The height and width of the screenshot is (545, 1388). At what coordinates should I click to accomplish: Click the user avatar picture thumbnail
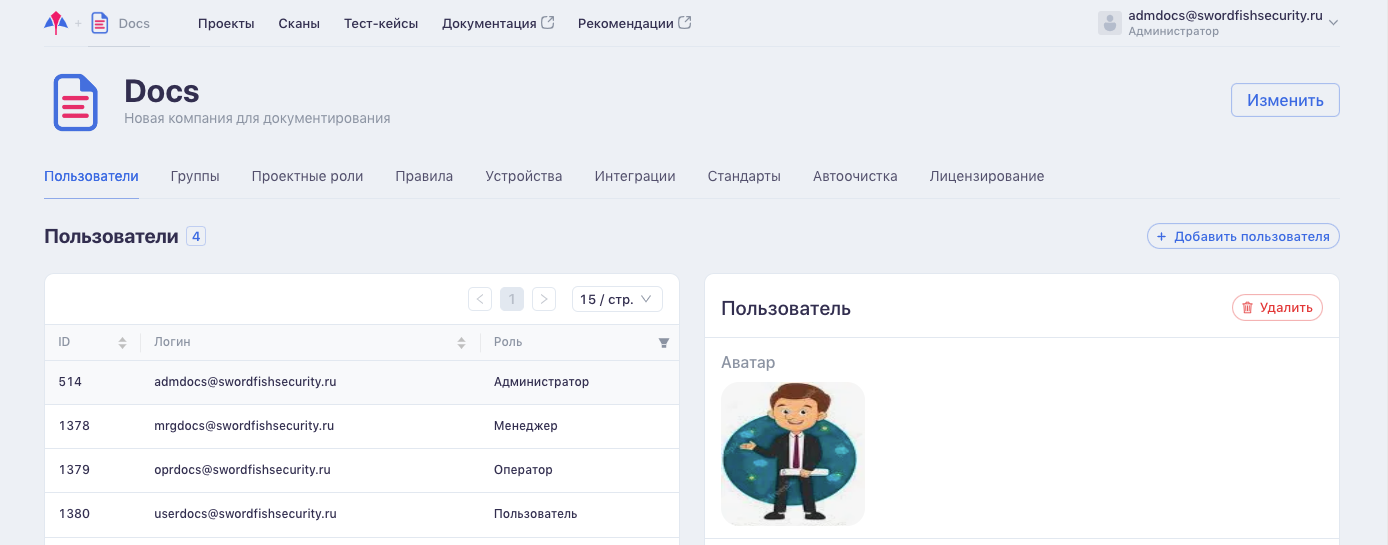(x=793, y=454)
